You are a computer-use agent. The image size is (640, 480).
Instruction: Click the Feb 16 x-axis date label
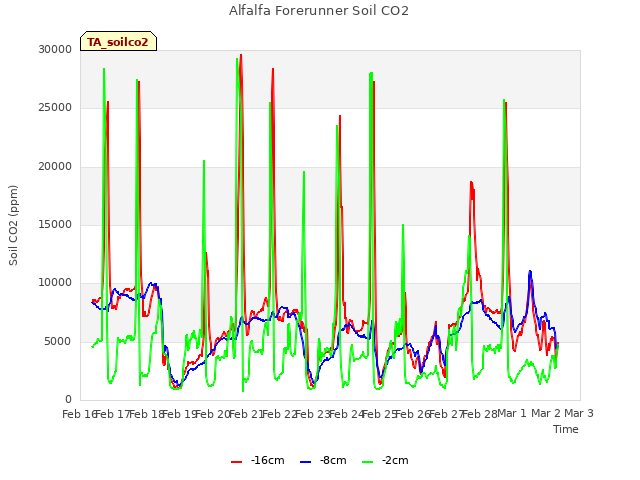79,414
